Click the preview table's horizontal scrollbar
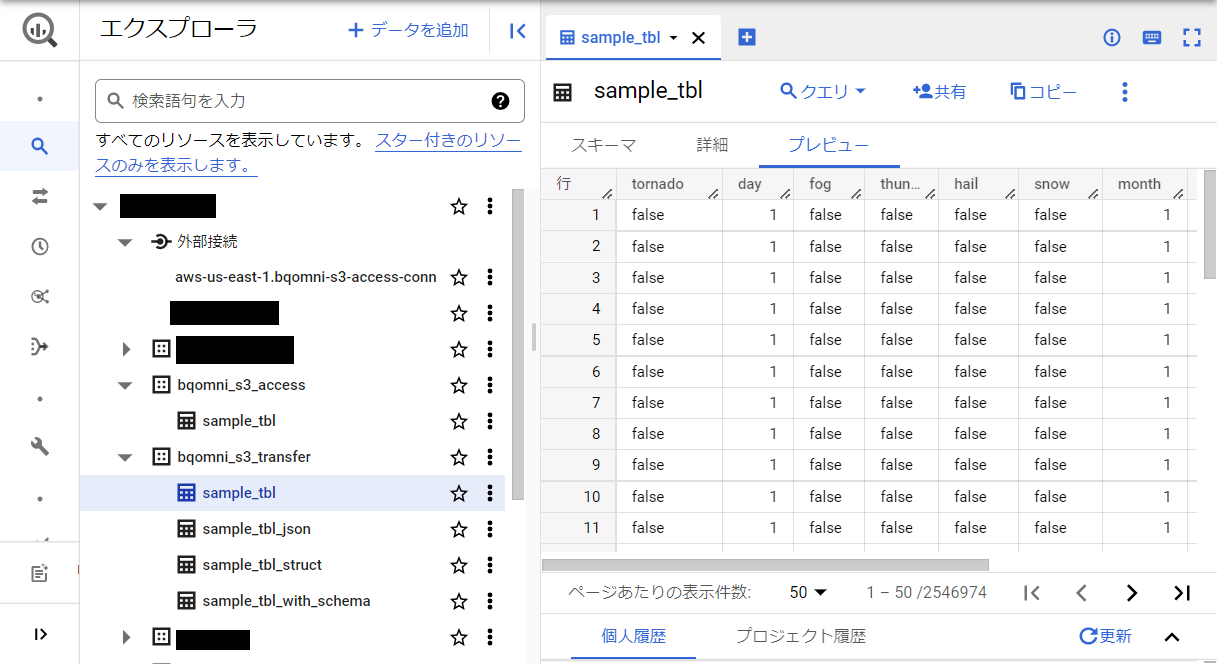This screenshot has width=1218, height=664. point(765,566)
